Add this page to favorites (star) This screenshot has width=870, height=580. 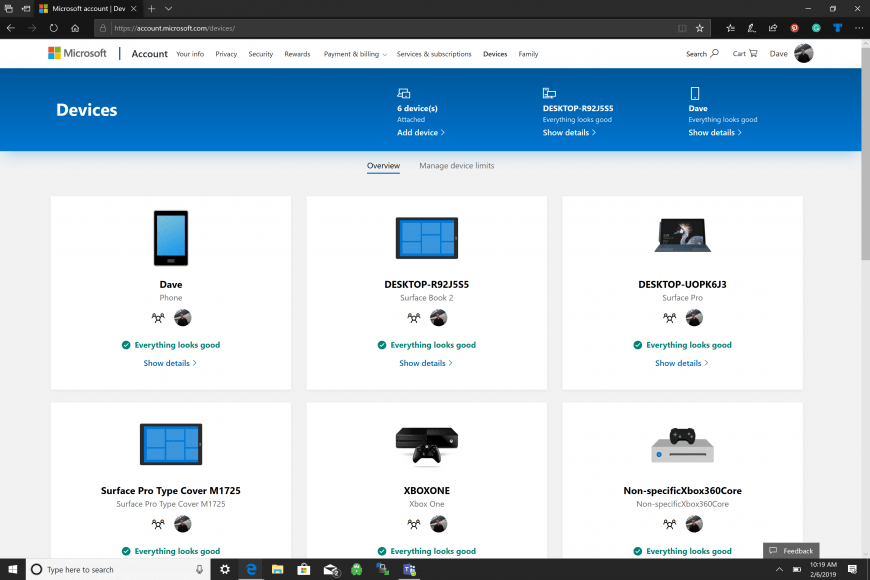pos(700,28)
